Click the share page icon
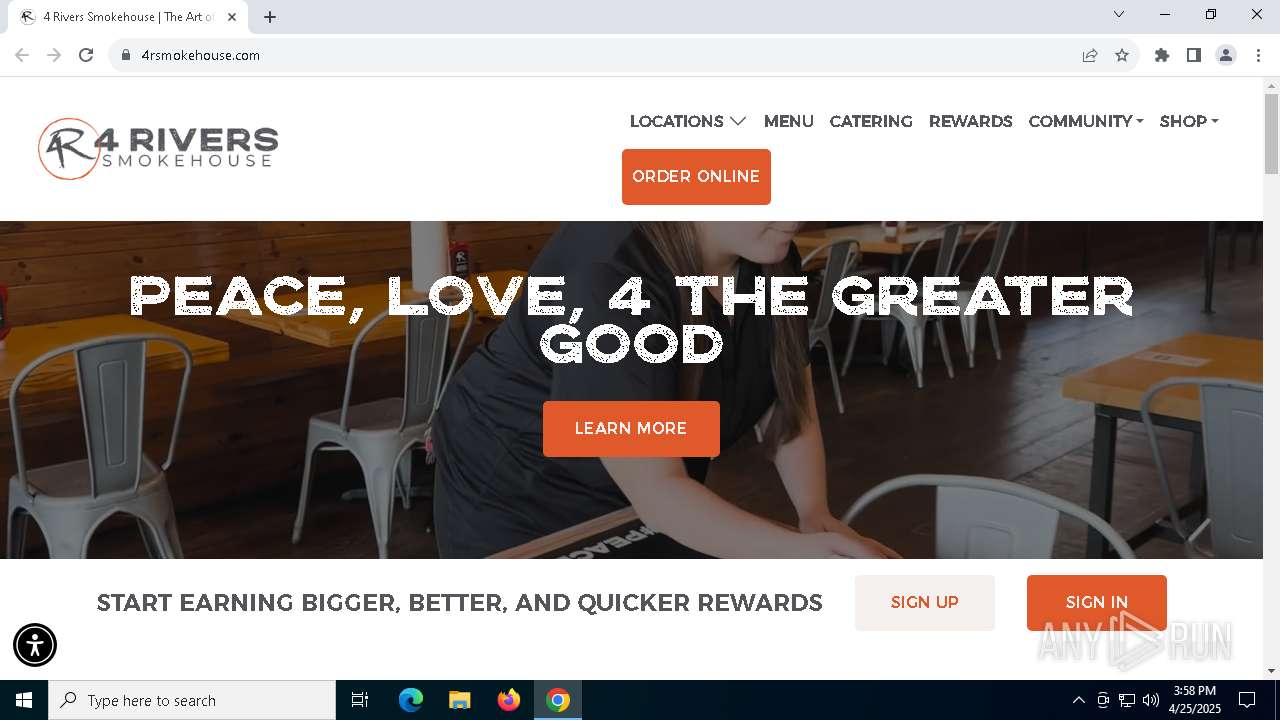1280x720 pixels. coord(1090,55)
